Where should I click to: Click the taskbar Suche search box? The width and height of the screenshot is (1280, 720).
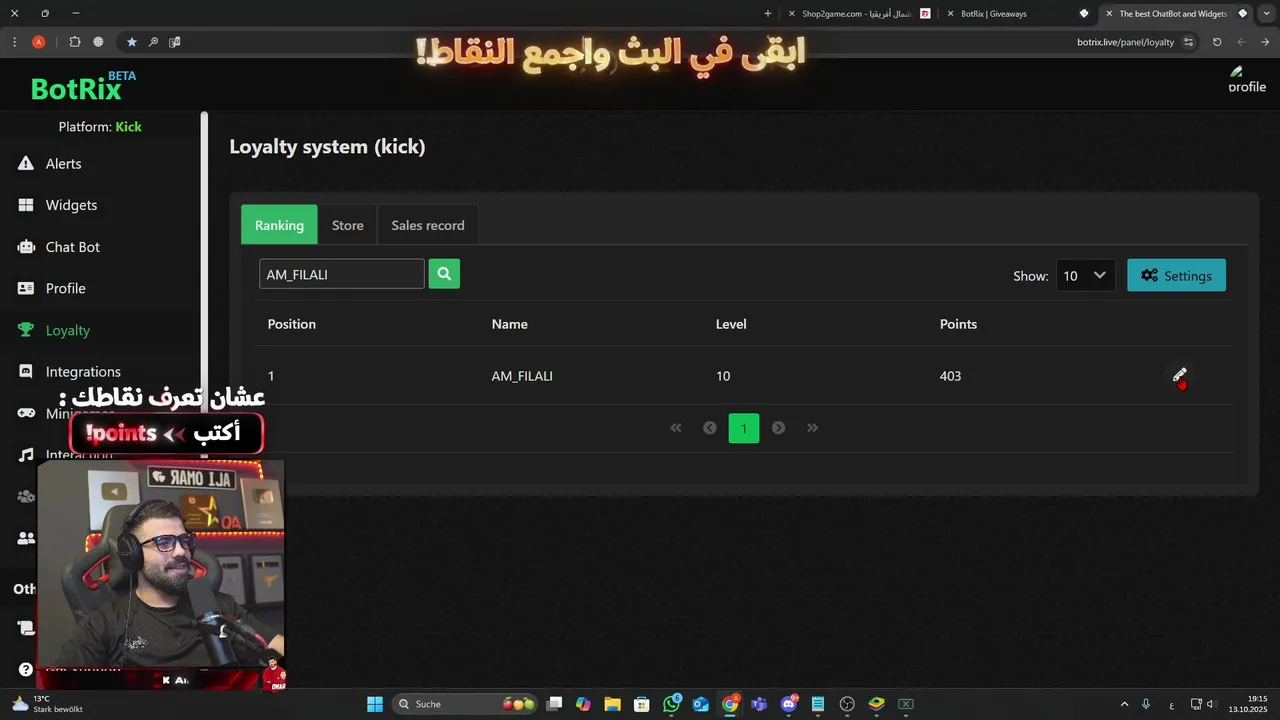tap(465, 704)
